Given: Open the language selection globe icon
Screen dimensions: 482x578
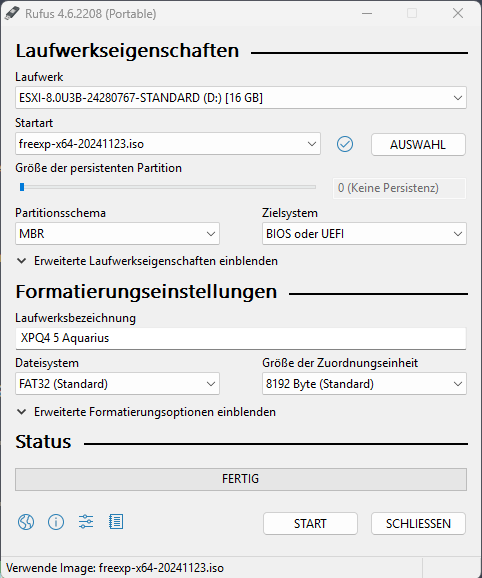Looking at the screenshot, I should click(26, 522).
